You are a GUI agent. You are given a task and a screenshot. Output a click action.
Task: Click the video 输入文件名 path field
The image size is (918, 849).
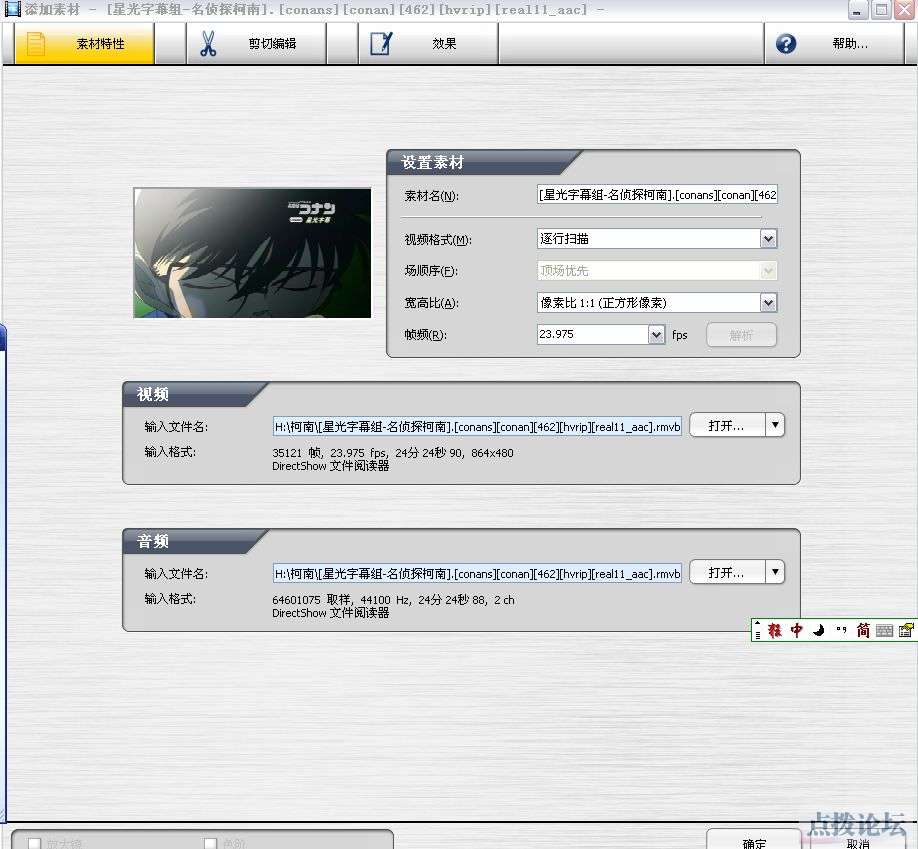(x=477, y=427)
